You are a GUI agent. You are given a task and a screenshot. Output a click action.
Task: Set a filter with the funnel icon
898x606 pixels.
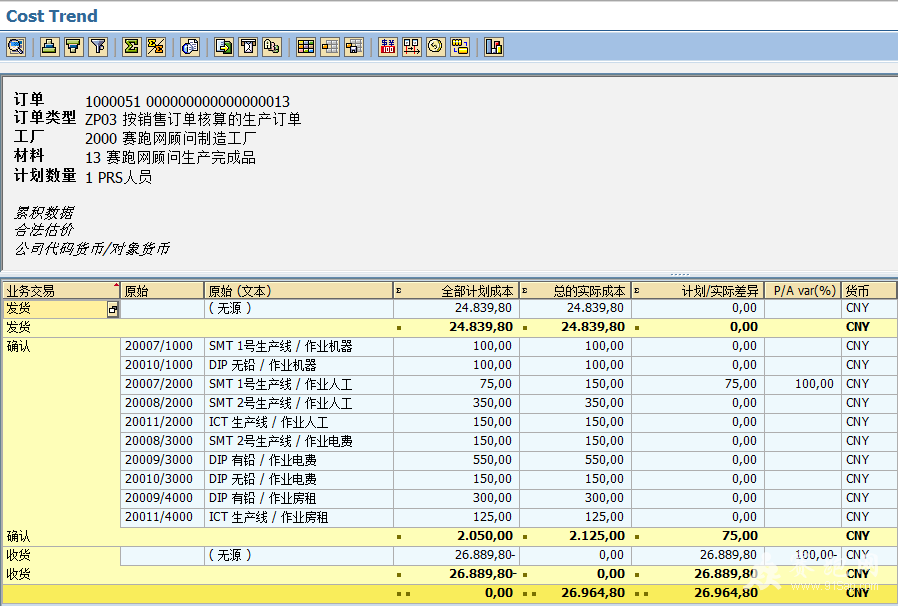[99, 46]
